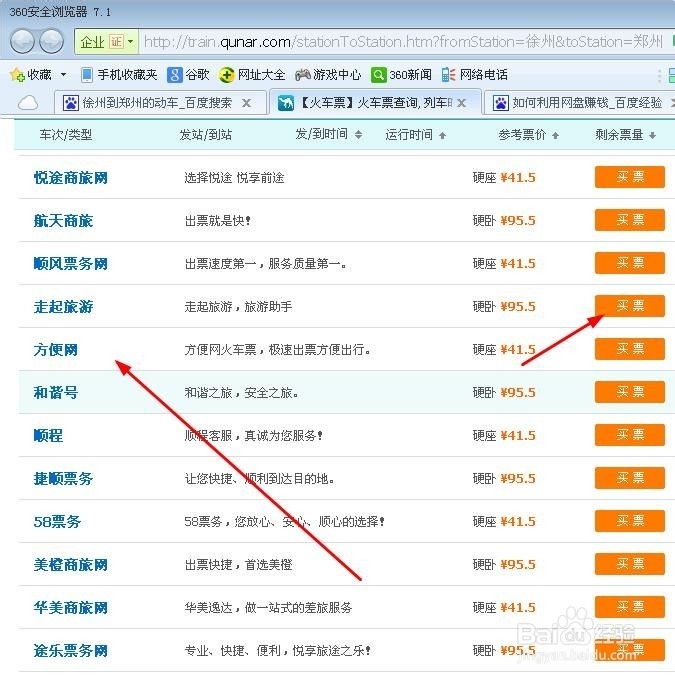The height and width of the screenshot is (679, 675).
Task: Open the 网址大全 bookmark
Action: [x=252, y=75]
